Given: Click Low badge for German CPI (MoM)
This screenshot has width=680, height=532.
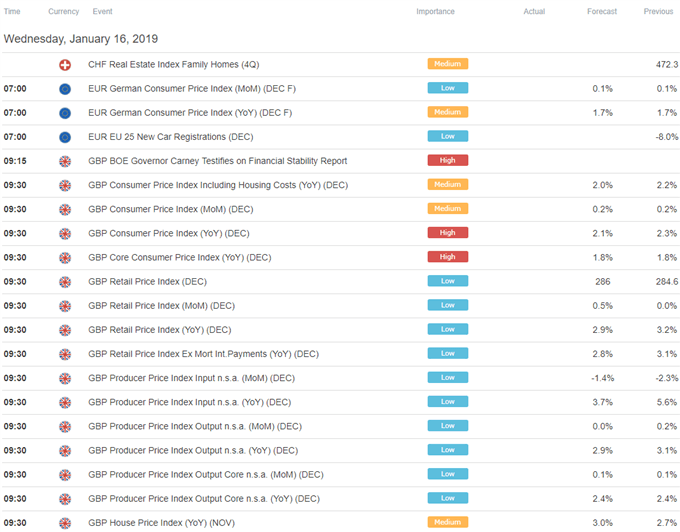Looking at the screenshot, I should (448, 88).
